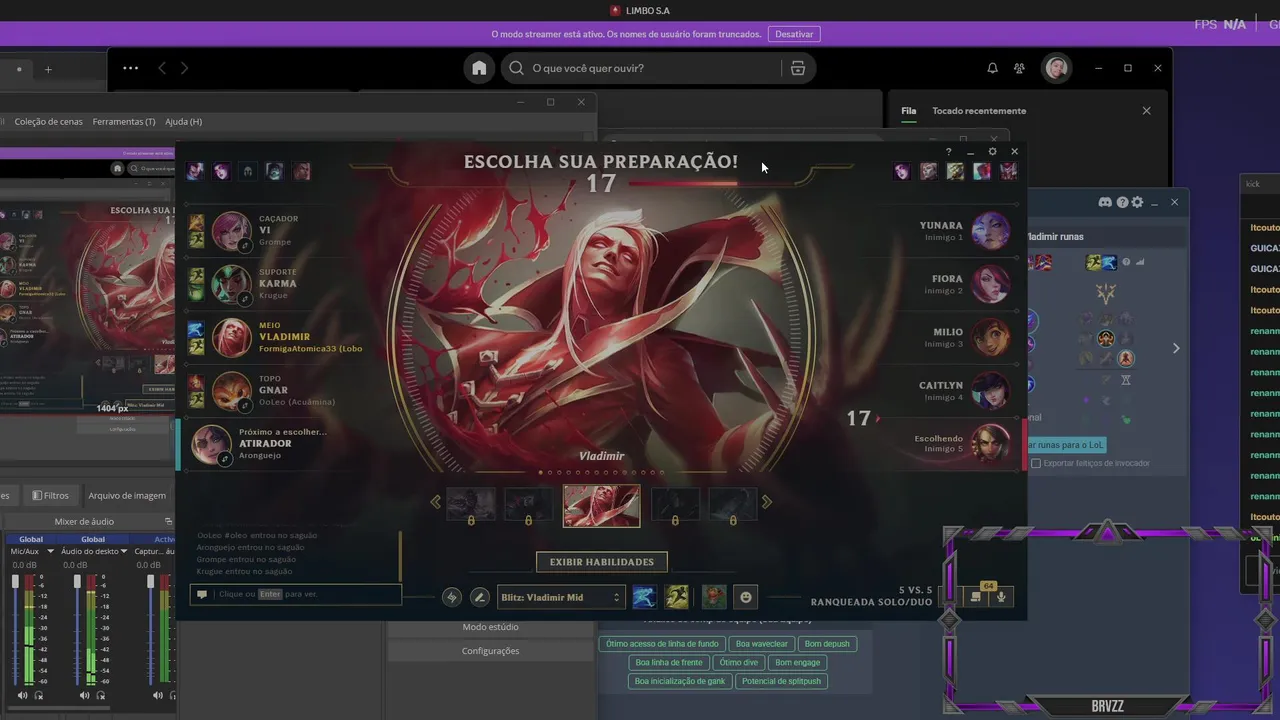1280x720 pixels.
Task: Open the Spotify three-dot menu
Action: [130, 68]
